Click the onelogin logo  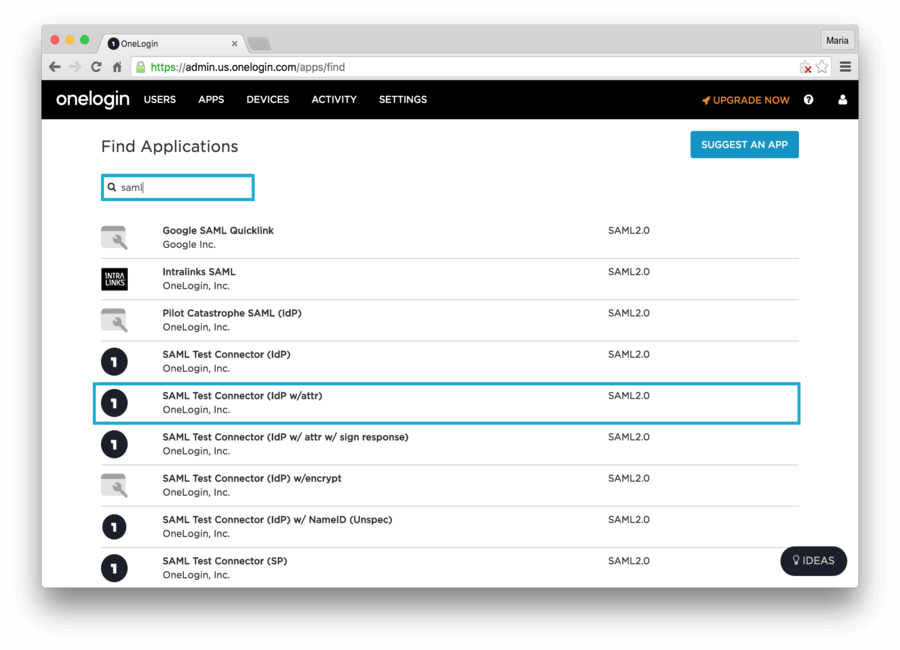click(92, 100)
